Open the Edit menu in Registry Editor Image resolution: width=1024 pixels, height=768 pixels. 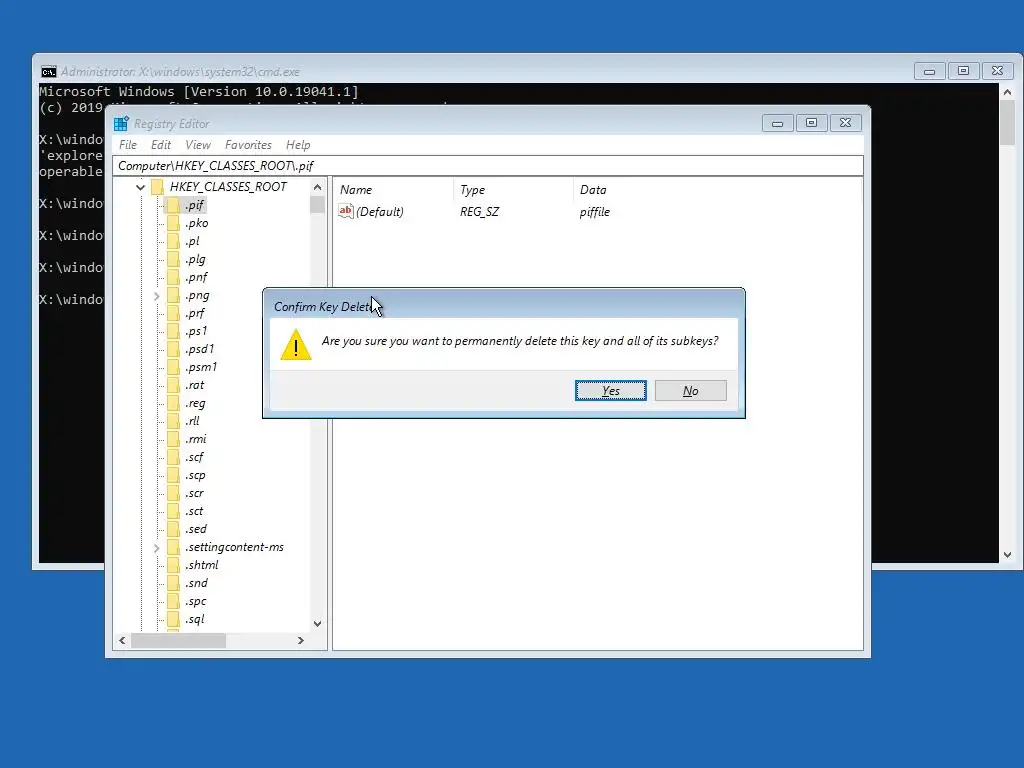click(x=161, y=145)
